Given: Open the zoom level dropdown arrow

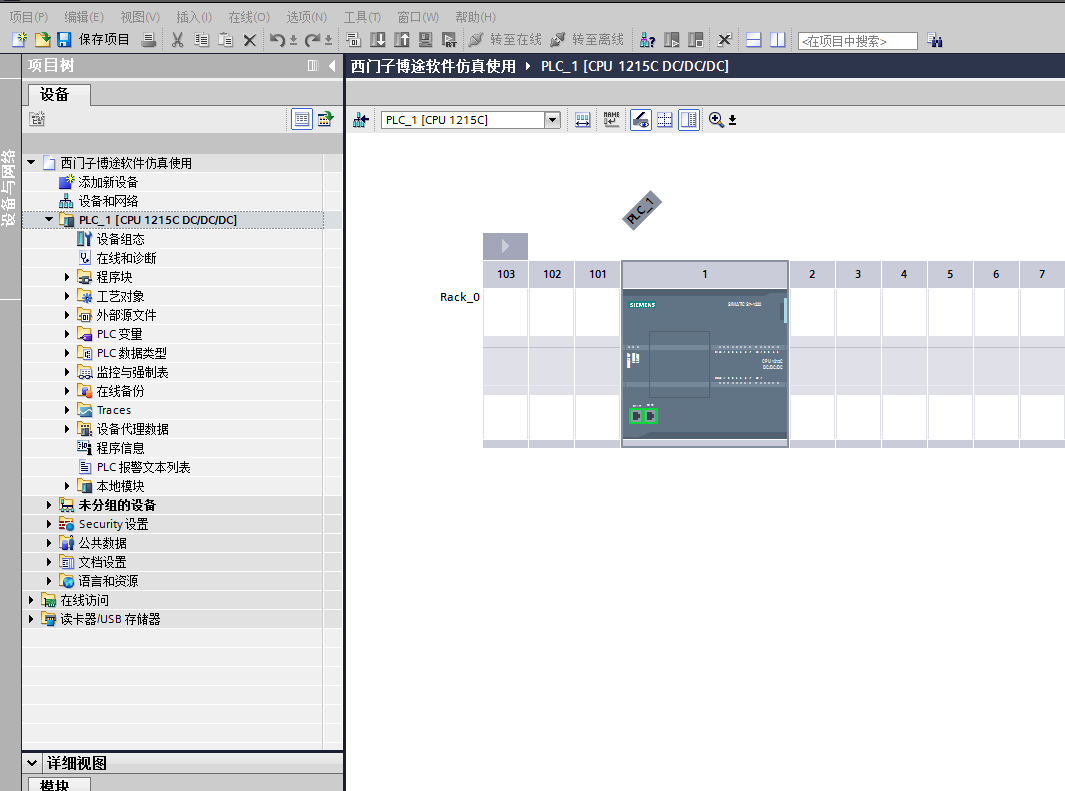Looking at the screenshot, I should click(732, 121).
